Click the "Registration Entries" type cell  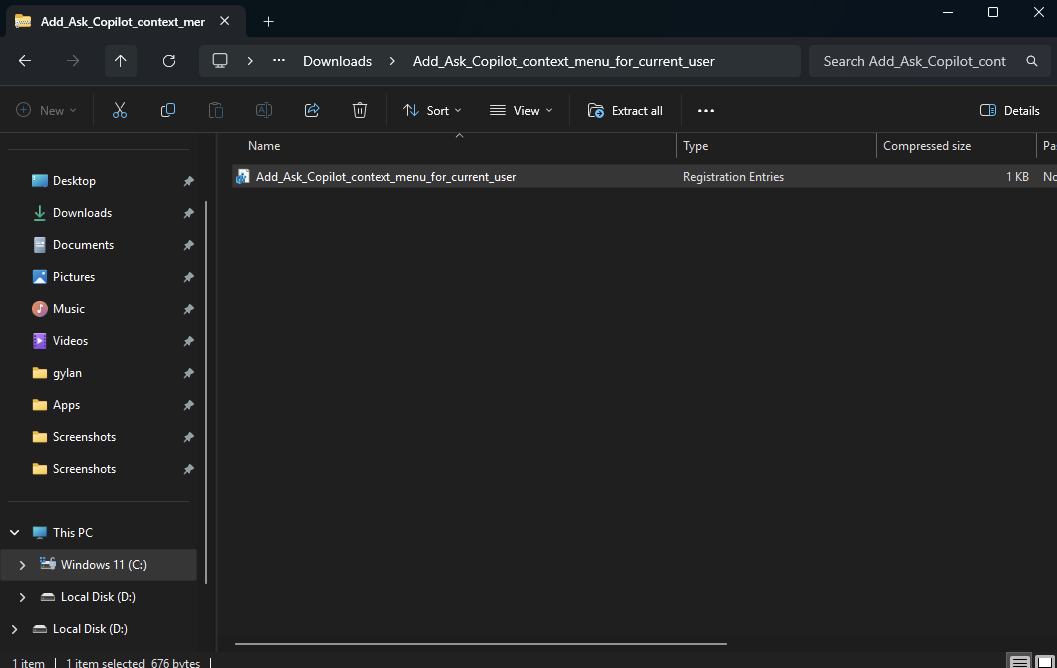click(733, 177)
